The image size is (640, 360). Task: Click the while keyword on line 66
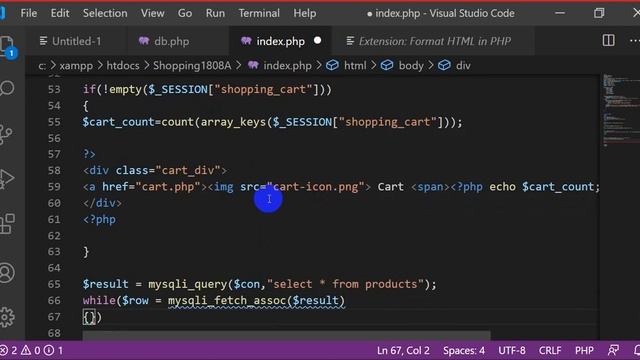[99, 300]
